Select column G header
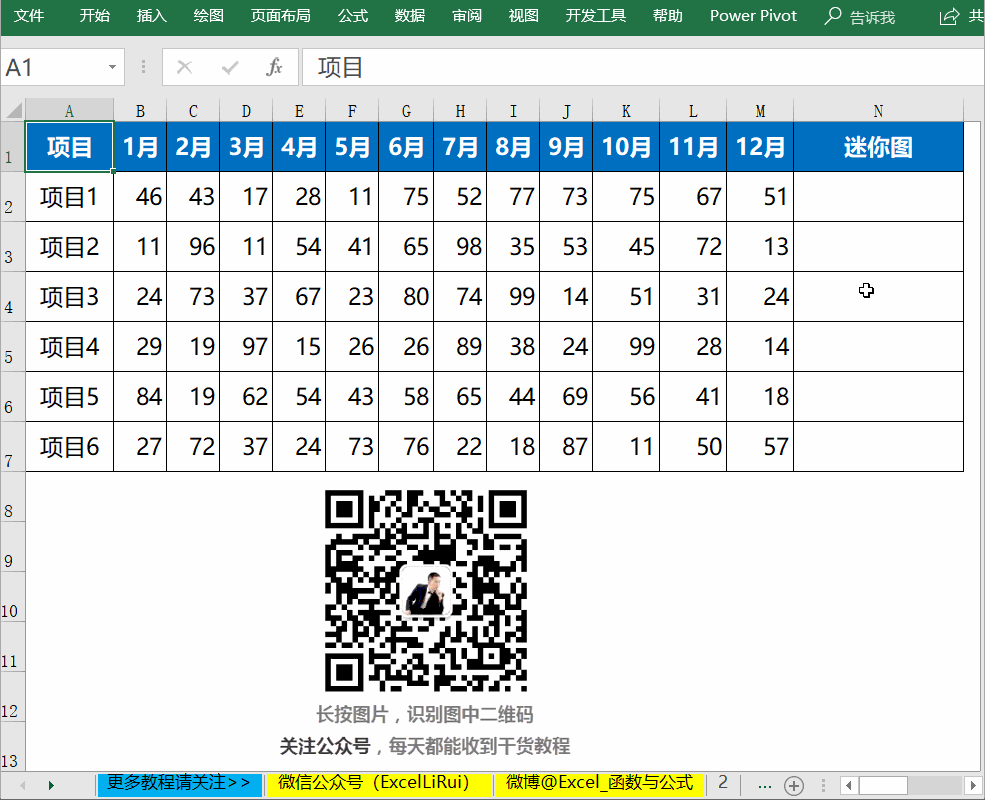 [406, 111]
